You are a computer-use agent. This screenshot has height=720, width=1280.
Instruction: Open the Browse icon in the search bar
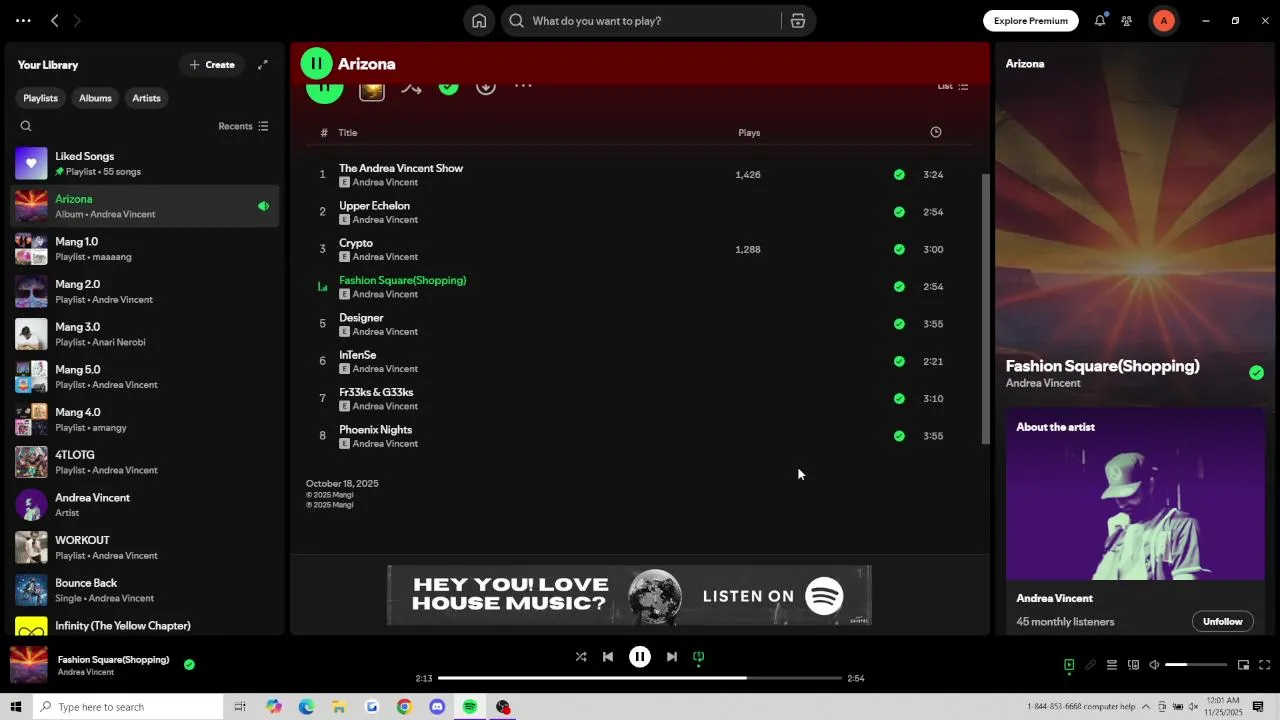click(798, 21)
